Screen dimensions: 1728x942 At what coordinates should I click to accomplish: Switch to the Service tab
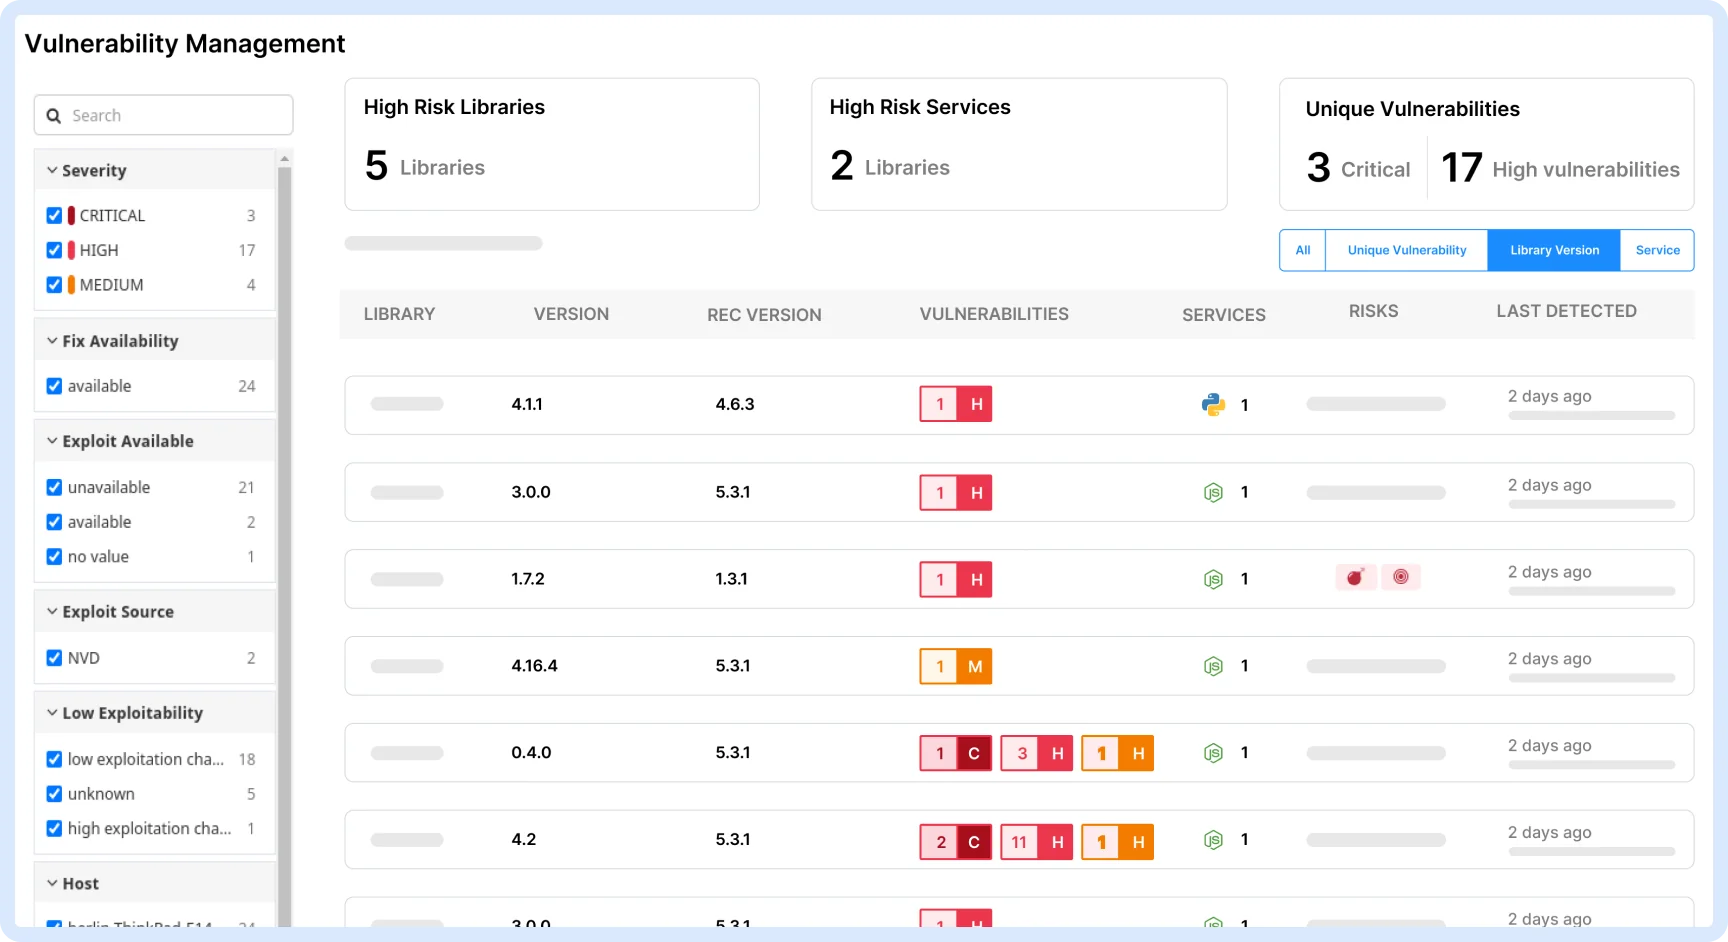(1657, 250)
